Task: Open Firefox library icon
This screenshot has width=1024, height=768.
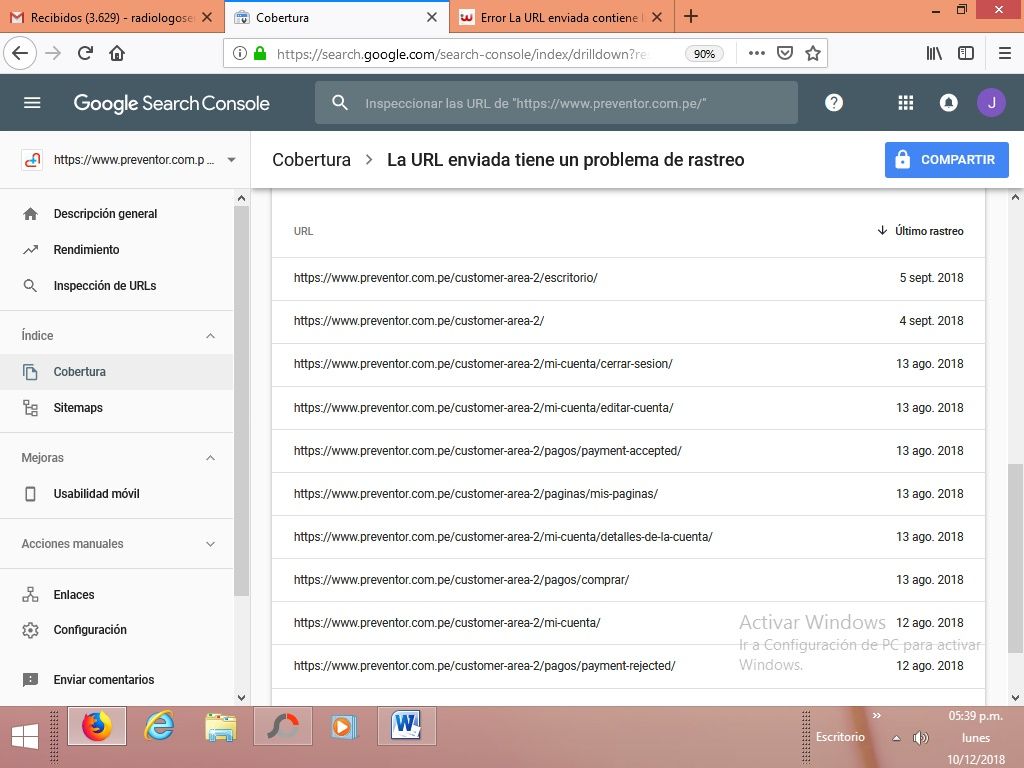Action: 934,53
